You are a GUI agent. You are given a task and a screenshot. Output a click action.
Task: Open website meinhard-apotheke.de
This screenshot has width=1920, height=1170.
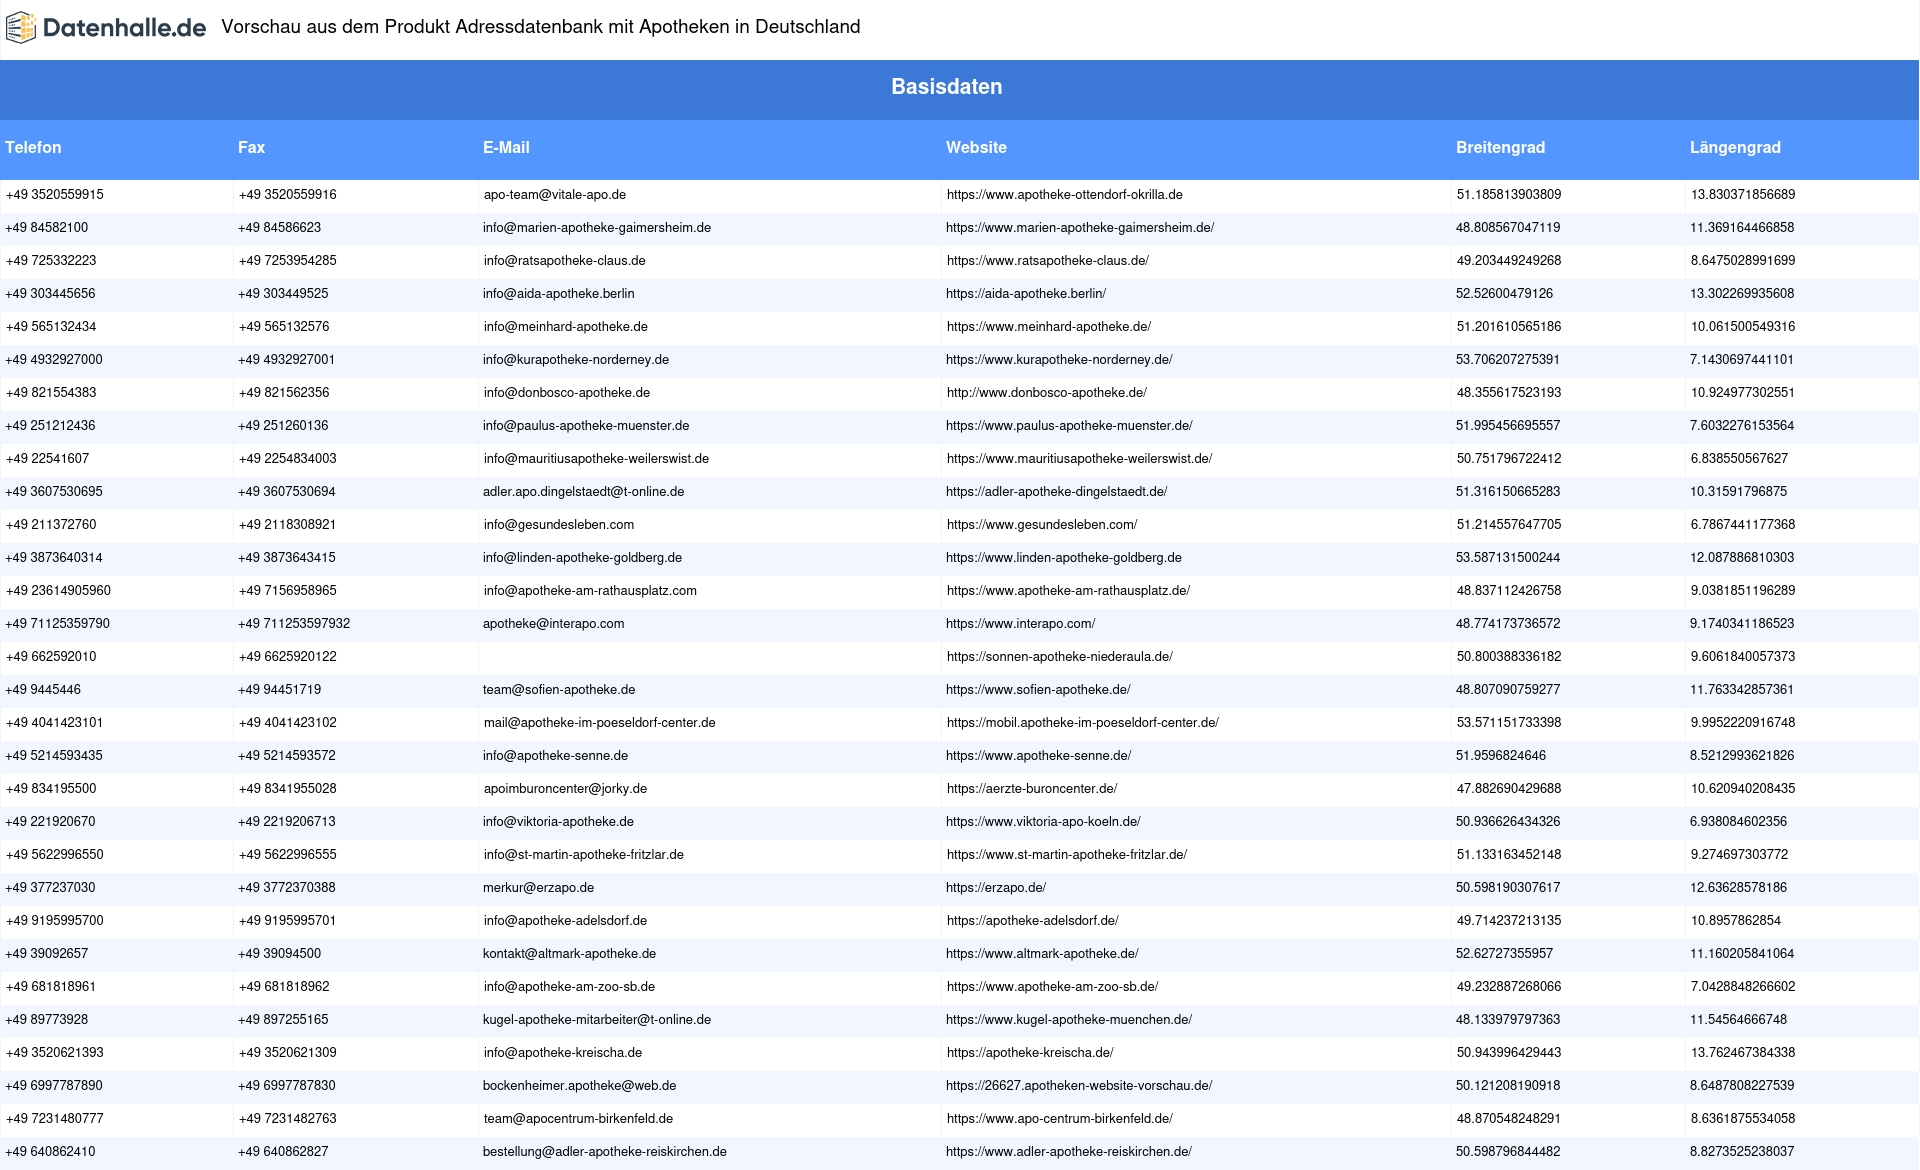(x=1049, y=327)
